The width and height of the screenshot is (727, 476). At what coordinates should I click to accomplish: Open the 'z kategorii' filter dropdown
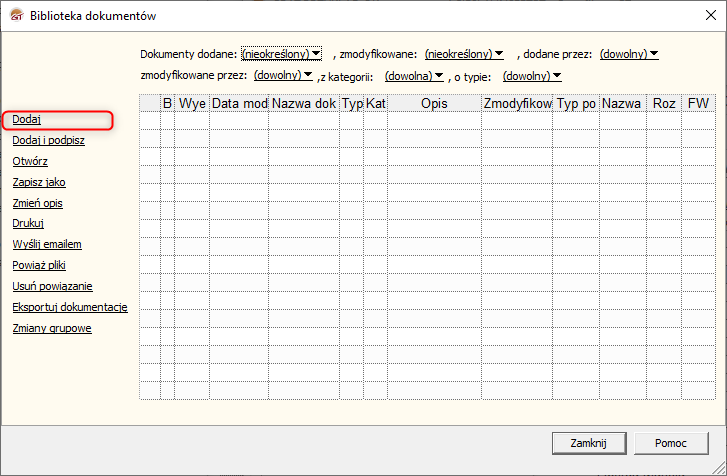click(x=414, y=75)
